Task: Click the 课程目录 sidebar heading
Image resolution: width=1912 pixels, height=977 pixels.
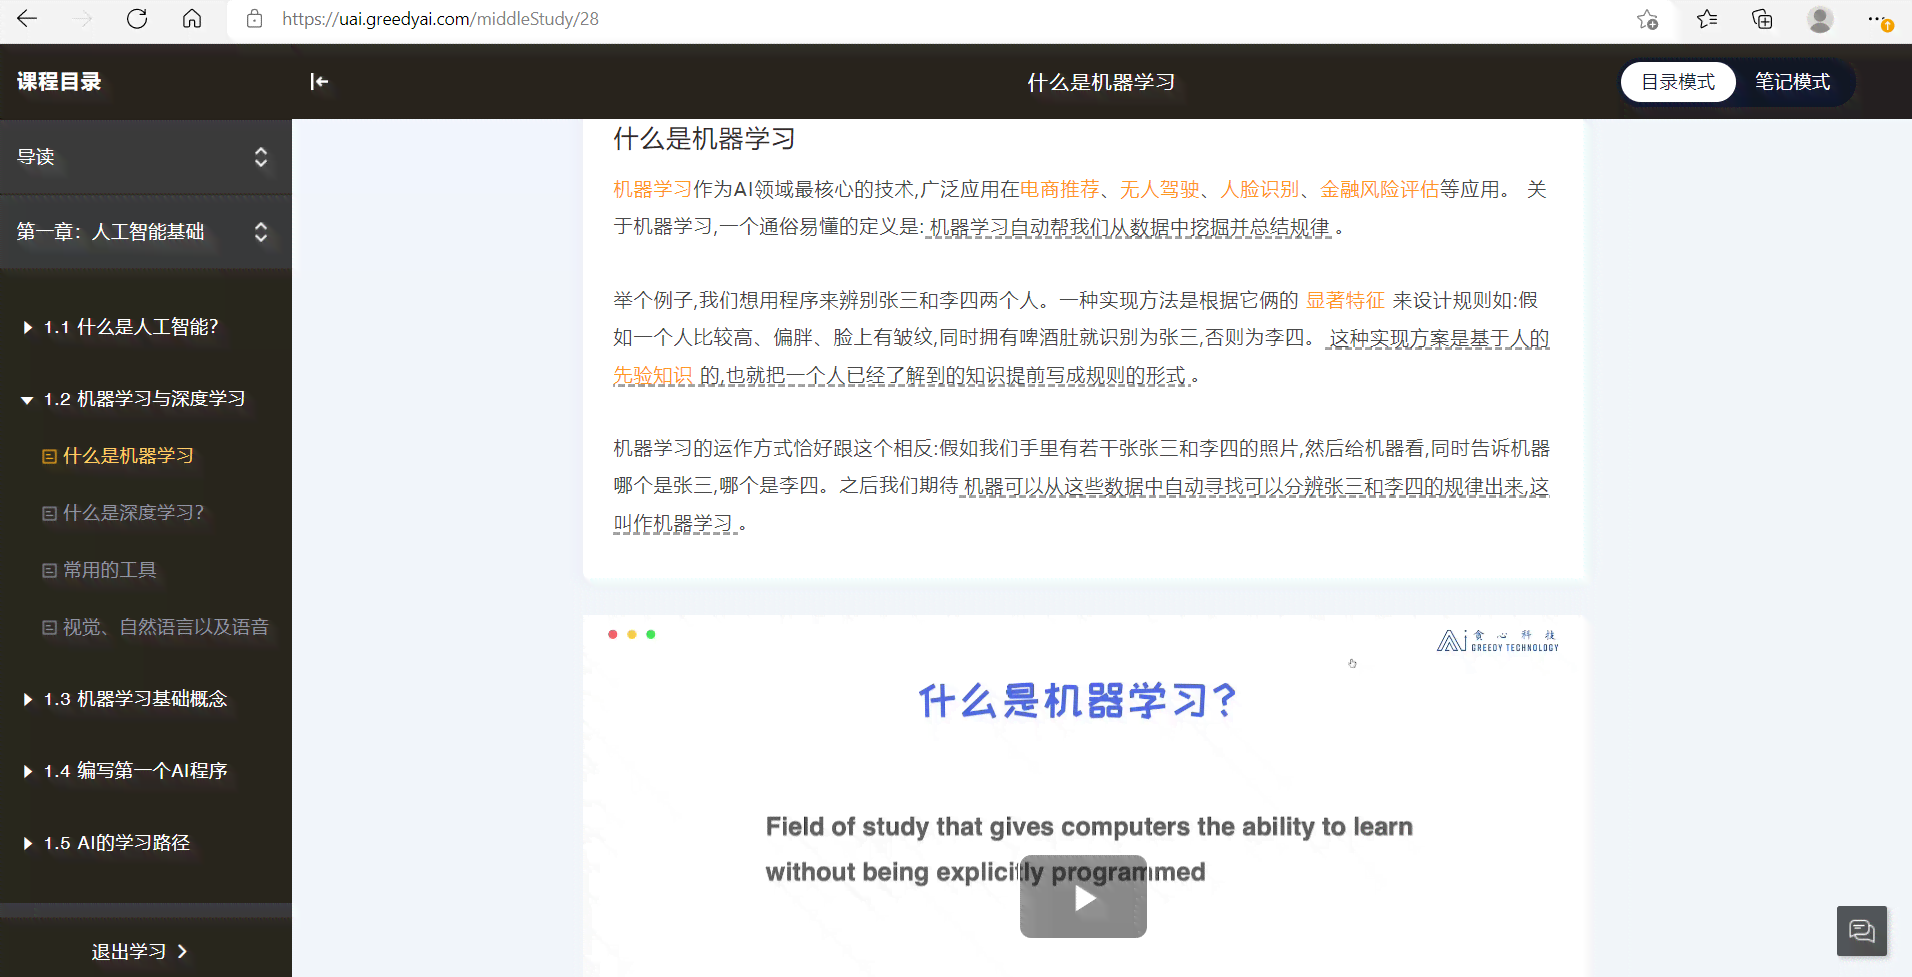Action: (59, 82)
